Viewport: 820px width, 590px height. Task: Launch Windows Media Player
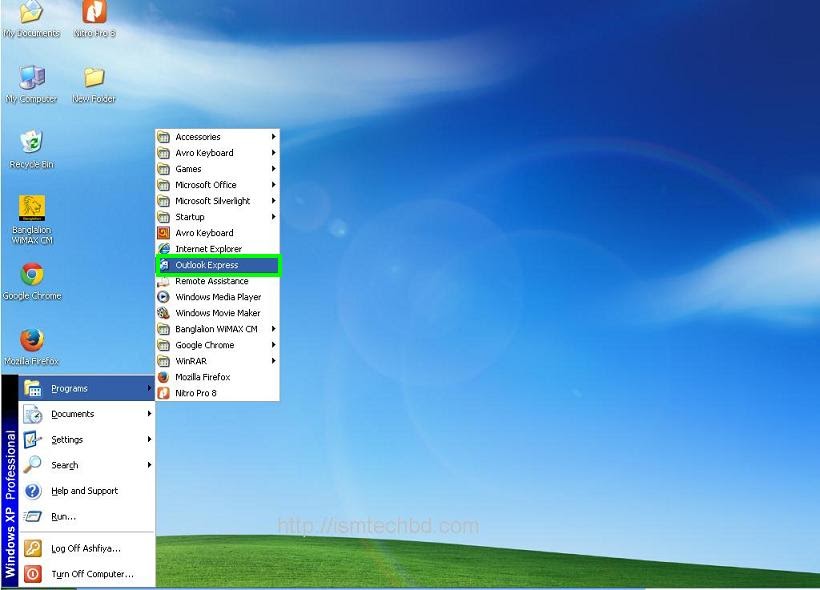pos(218,297)
